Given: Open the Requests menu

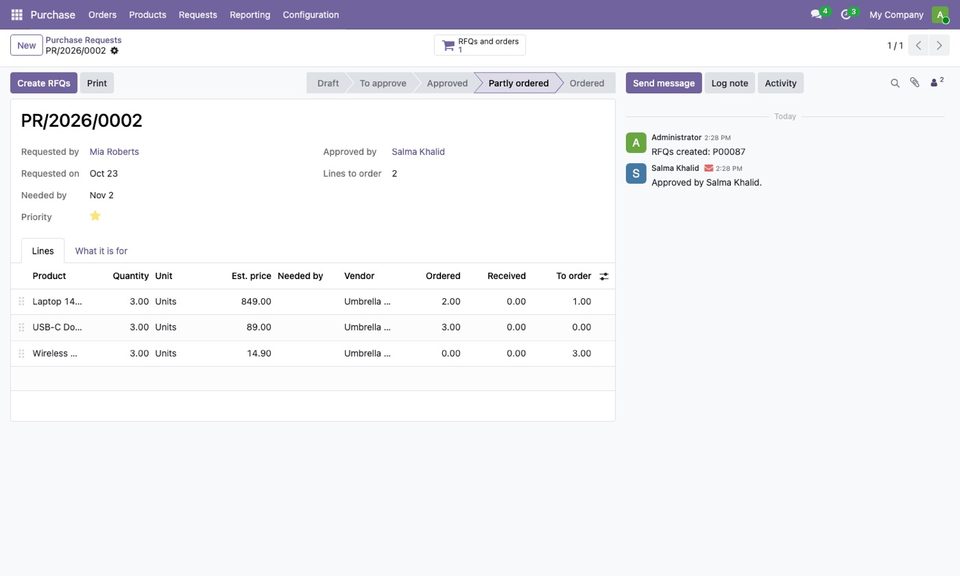Looking at the screenshot, I should click(x=198, y=15).
